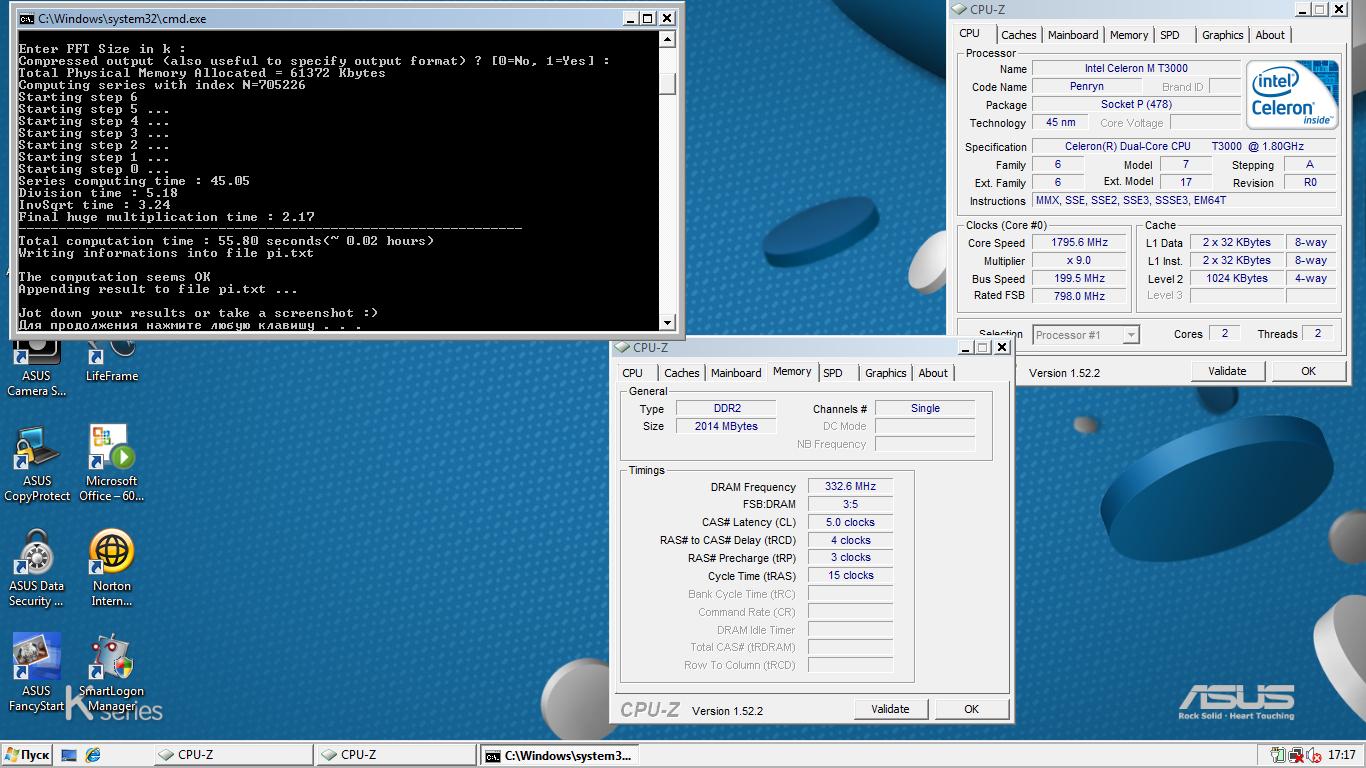The height and width of the screenshot is (768, 1366).
Task: Activate second CPU-Z taskbar button
Action: click(396, 755)
